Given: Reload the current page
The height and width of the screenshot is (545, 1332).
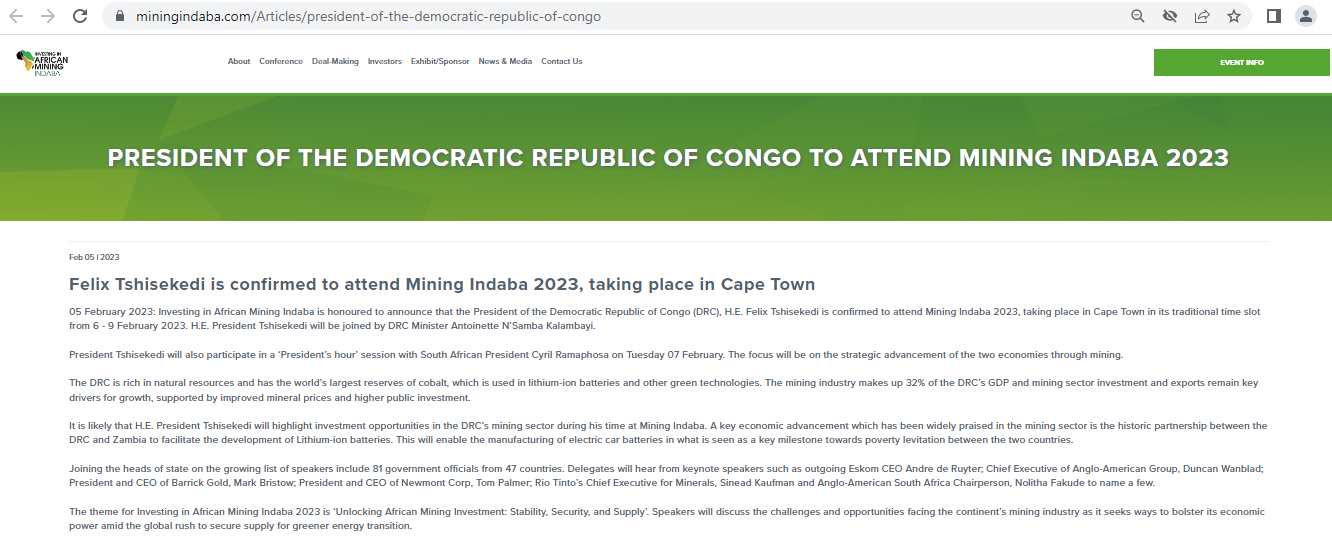Looking at the screenshot, I should [x=80, y=16].
